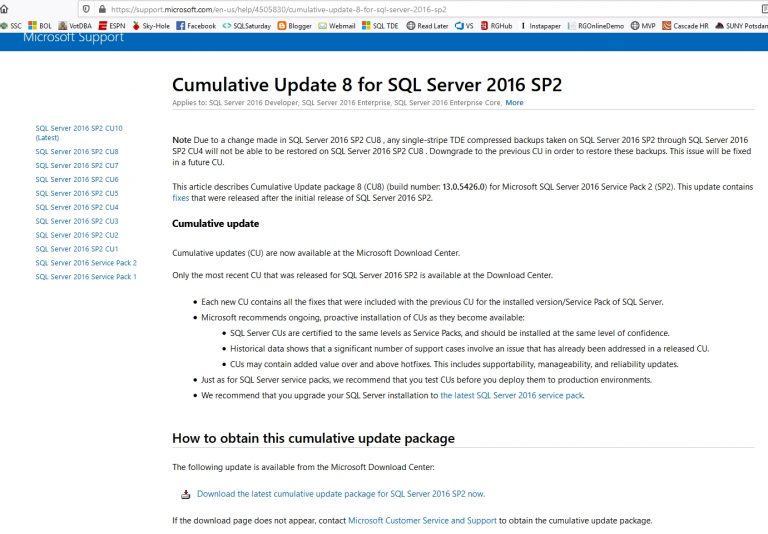
Task: Click Download the latest cumulative update package link
Action: pos(340,494)
